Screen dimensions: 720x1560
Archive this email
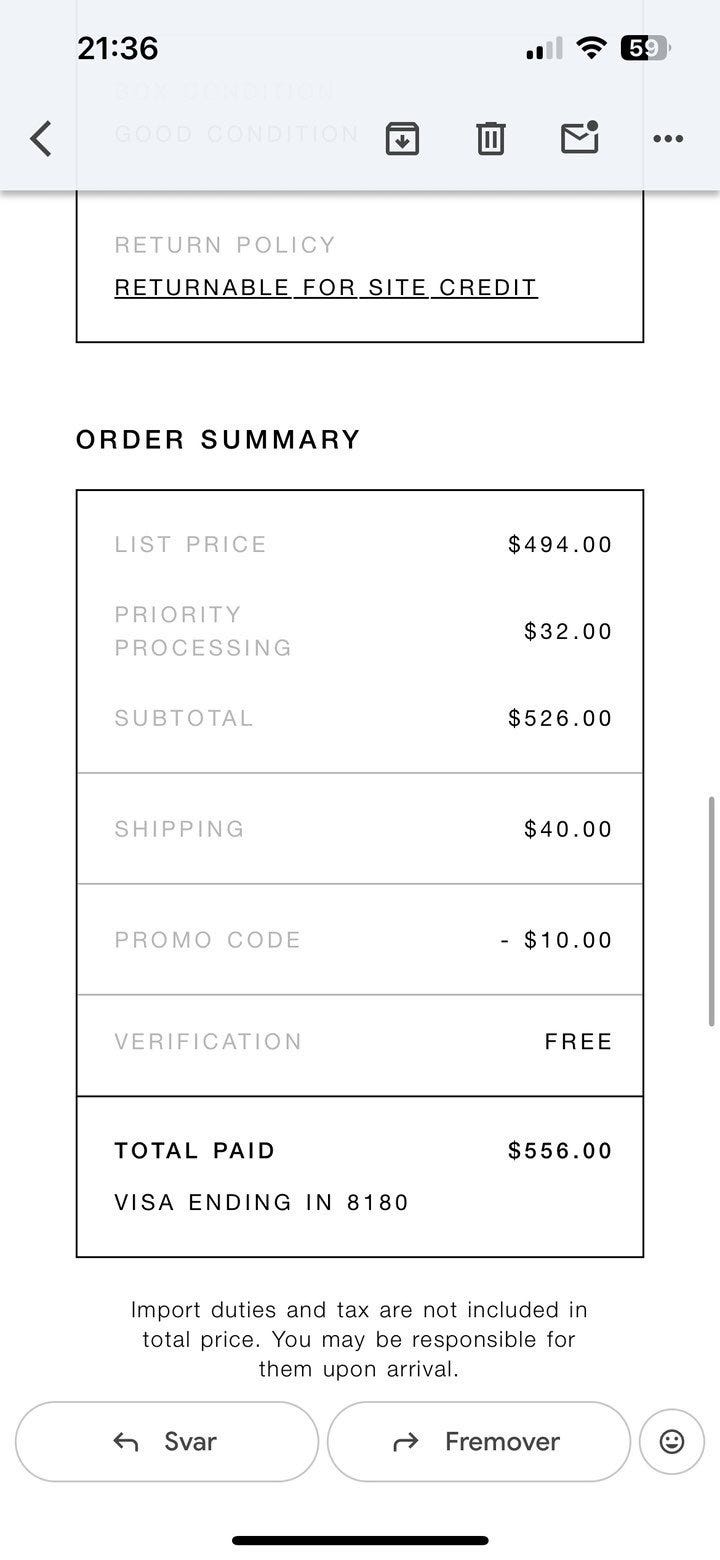(x=402, y=138)
